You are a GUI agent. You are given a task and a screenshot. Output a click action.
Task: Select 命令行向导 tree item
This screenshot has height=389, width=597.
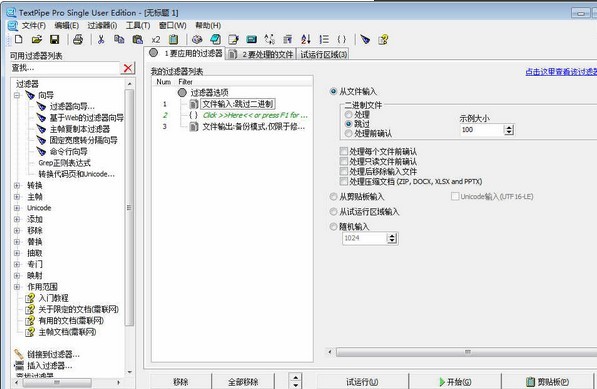(x=68, y=151)
